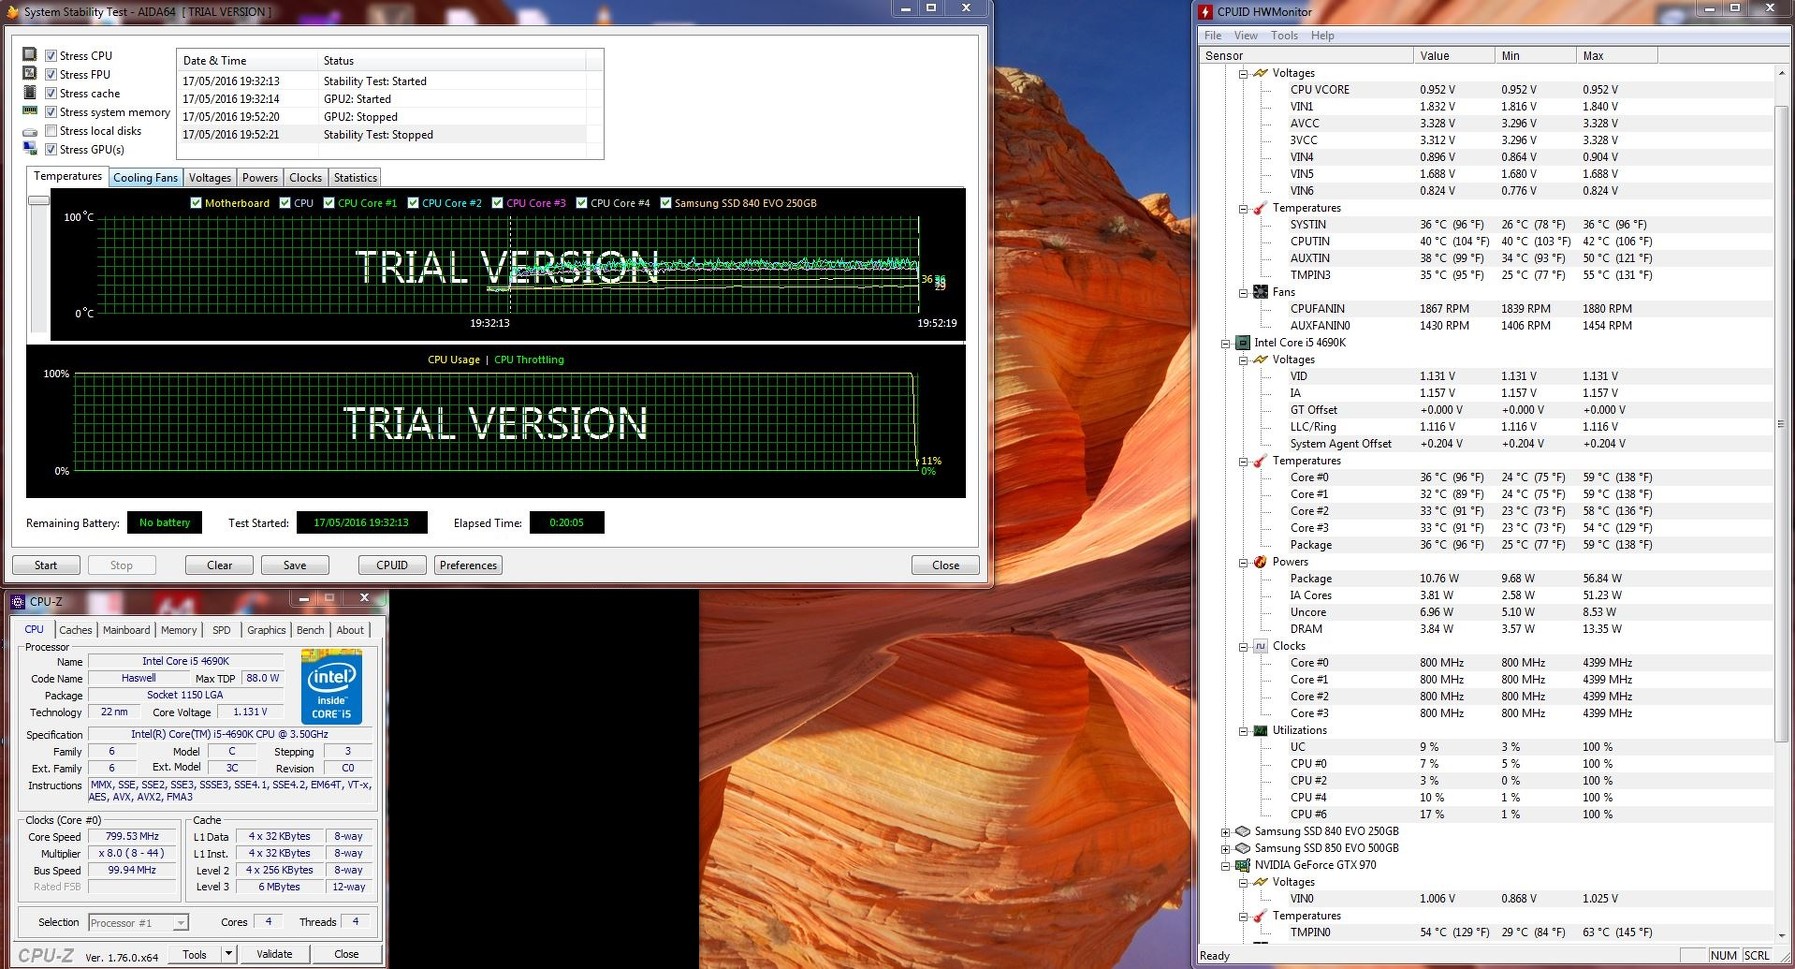Screen dimensions: 1795x969
Task: Uncheck the Motherboard graph legend checkbox
Action: 196,203
